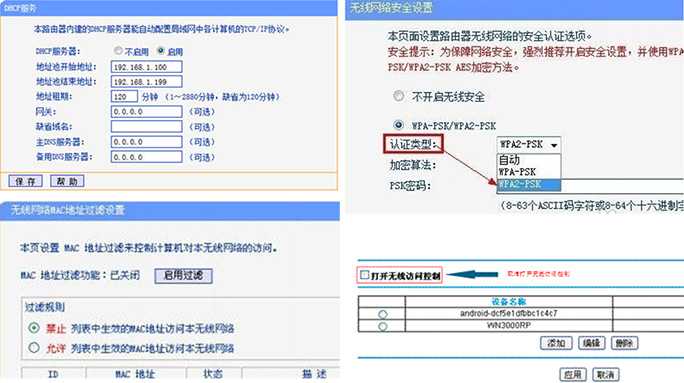684x383 pixels.
Task: Click the 地址池开始地址 input field
Action: click(147, 67)
